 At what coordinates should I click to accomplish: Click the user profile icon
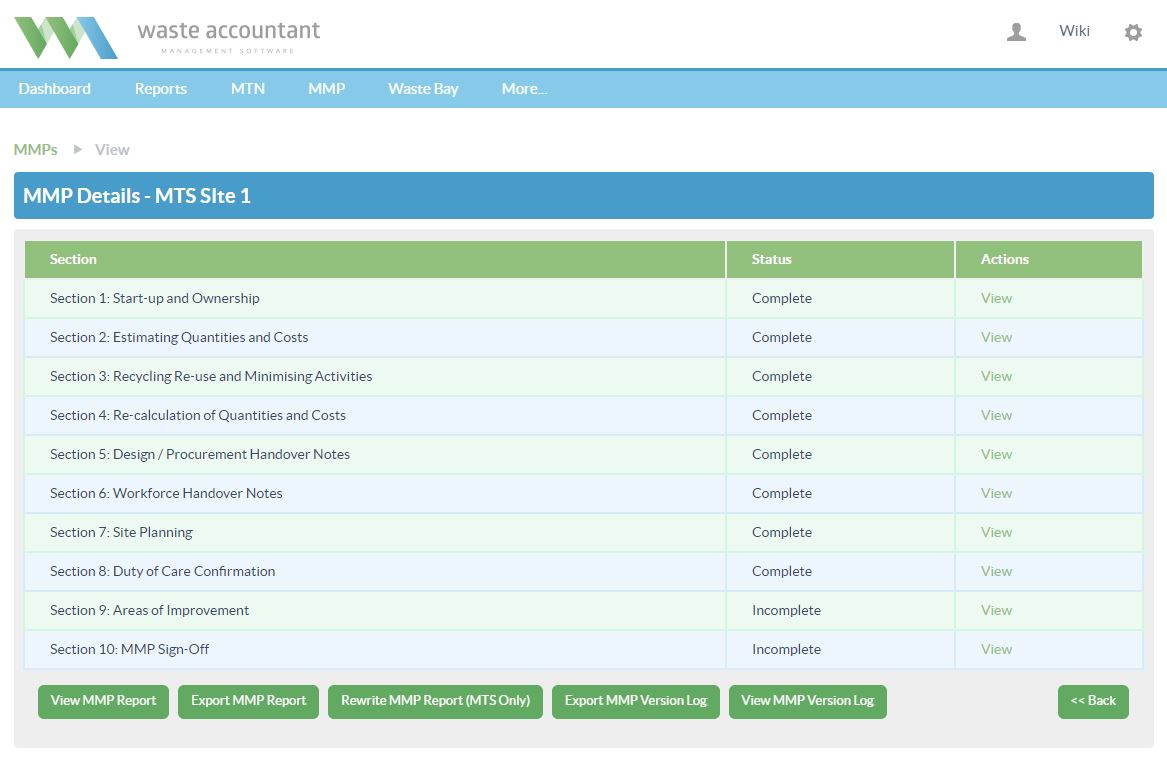(1016, 32)
